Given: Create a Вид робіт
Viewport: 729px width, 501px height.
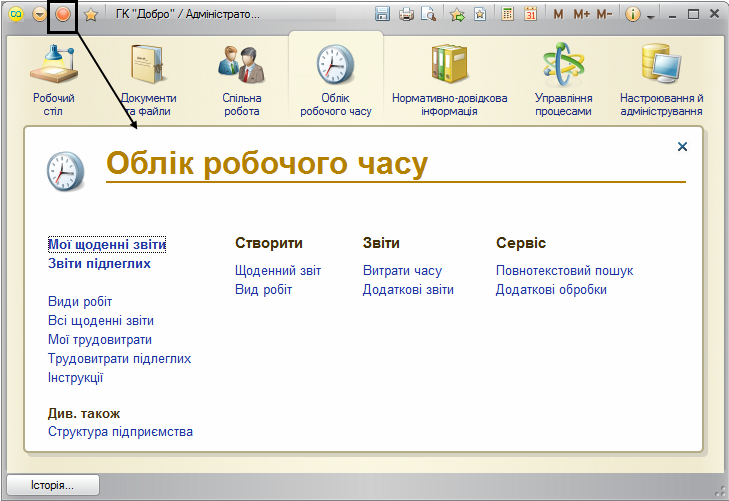Looking at the screenshot, I should 264,290.
